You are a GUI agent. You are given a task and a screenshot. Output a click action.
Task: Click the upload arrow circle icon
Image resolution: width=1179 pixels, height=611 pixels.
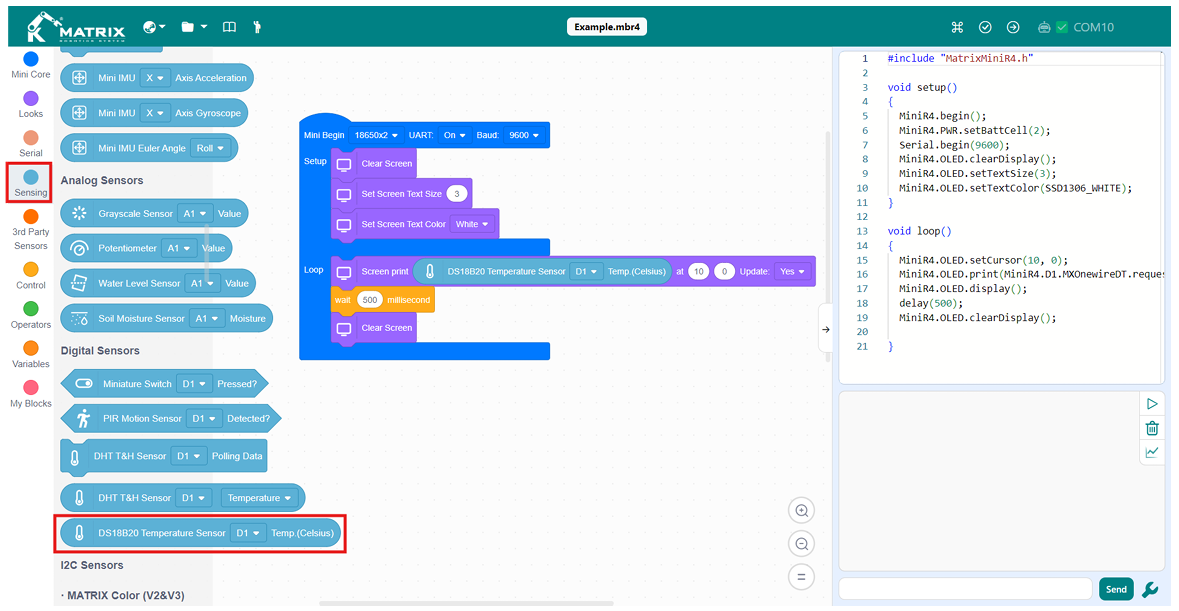[1013, 27]
